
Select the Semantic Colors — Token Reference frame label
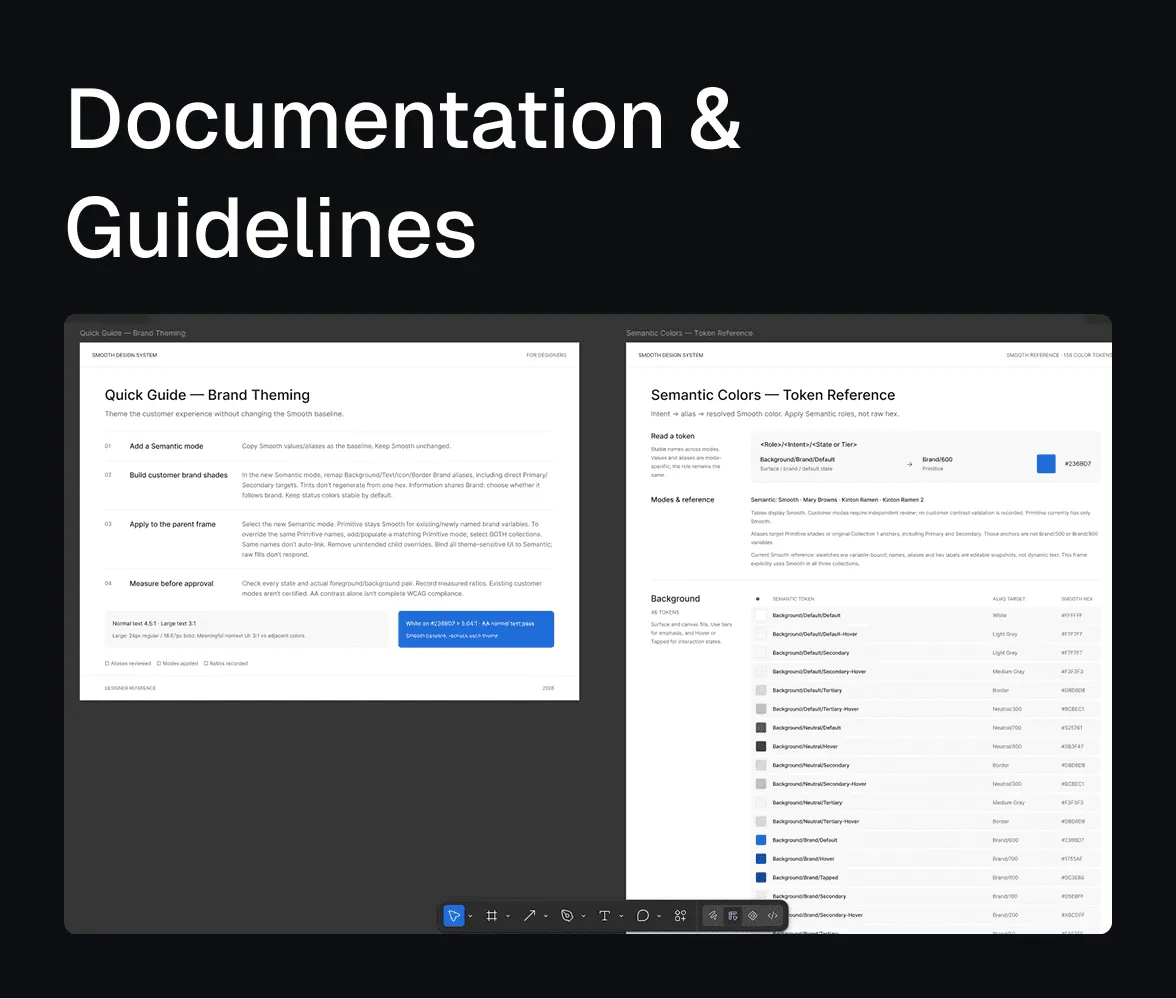point(689,333)
